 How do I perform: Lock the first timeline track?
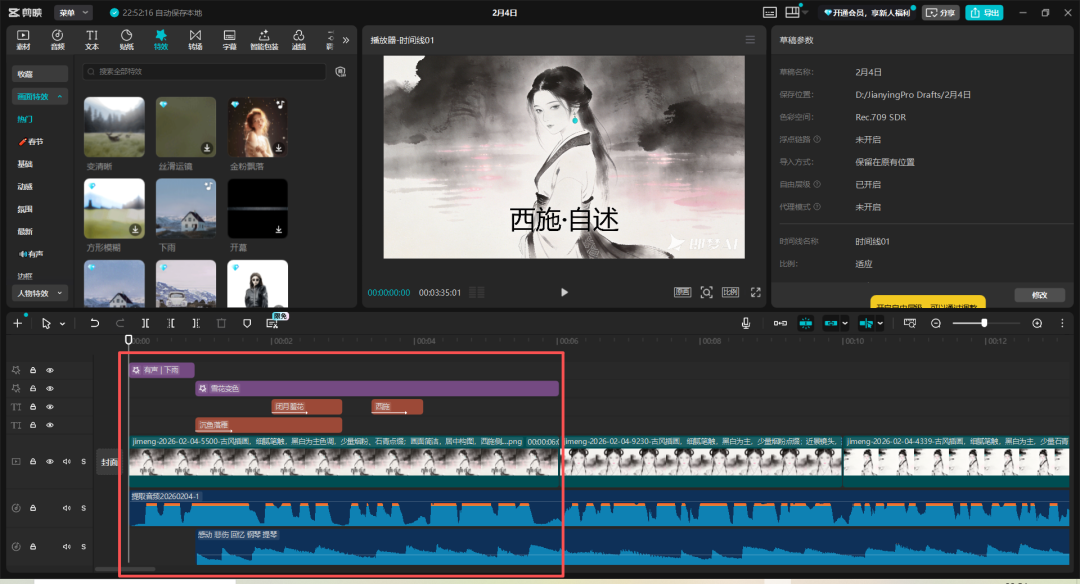(x=33, y=370)
